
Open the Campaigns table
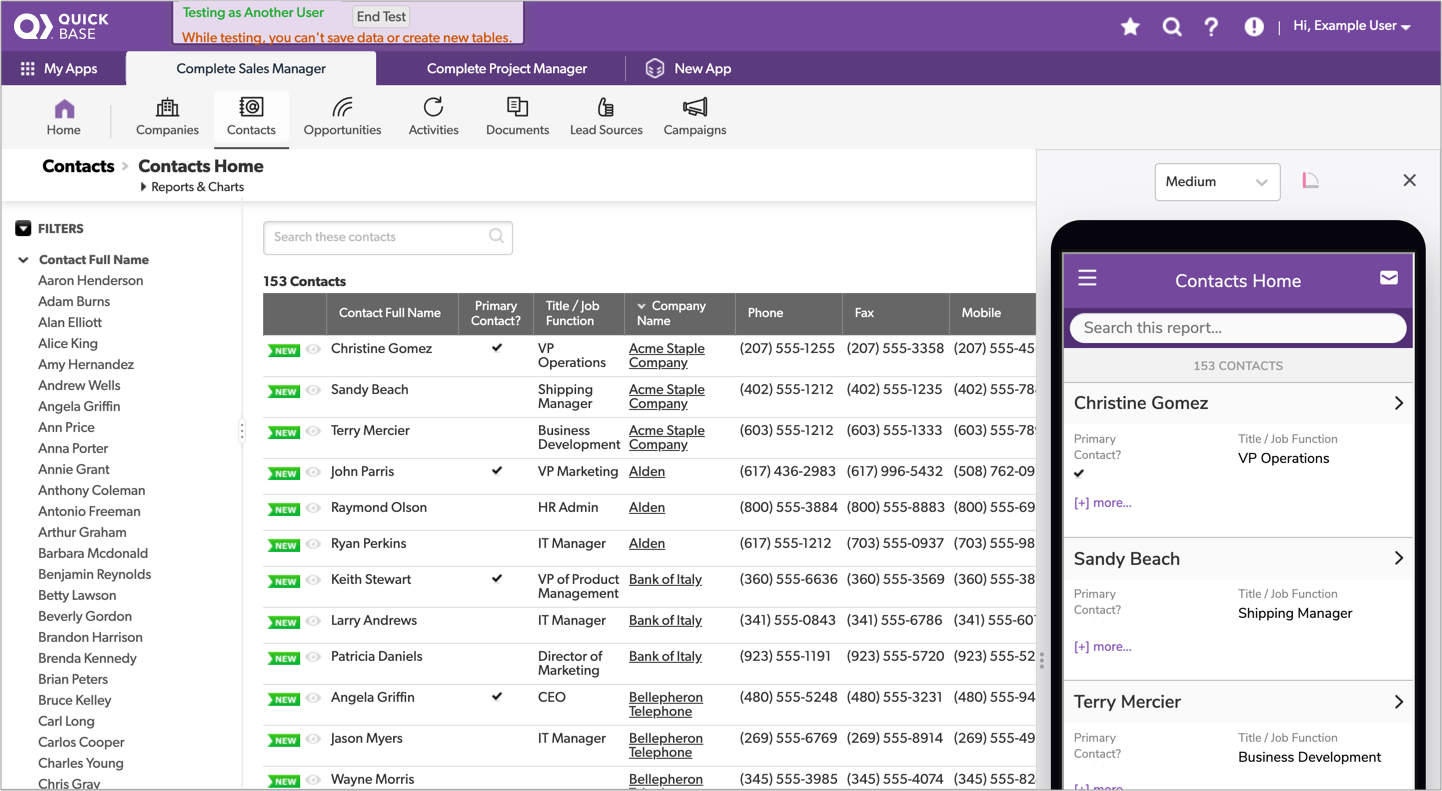point(695,118)
